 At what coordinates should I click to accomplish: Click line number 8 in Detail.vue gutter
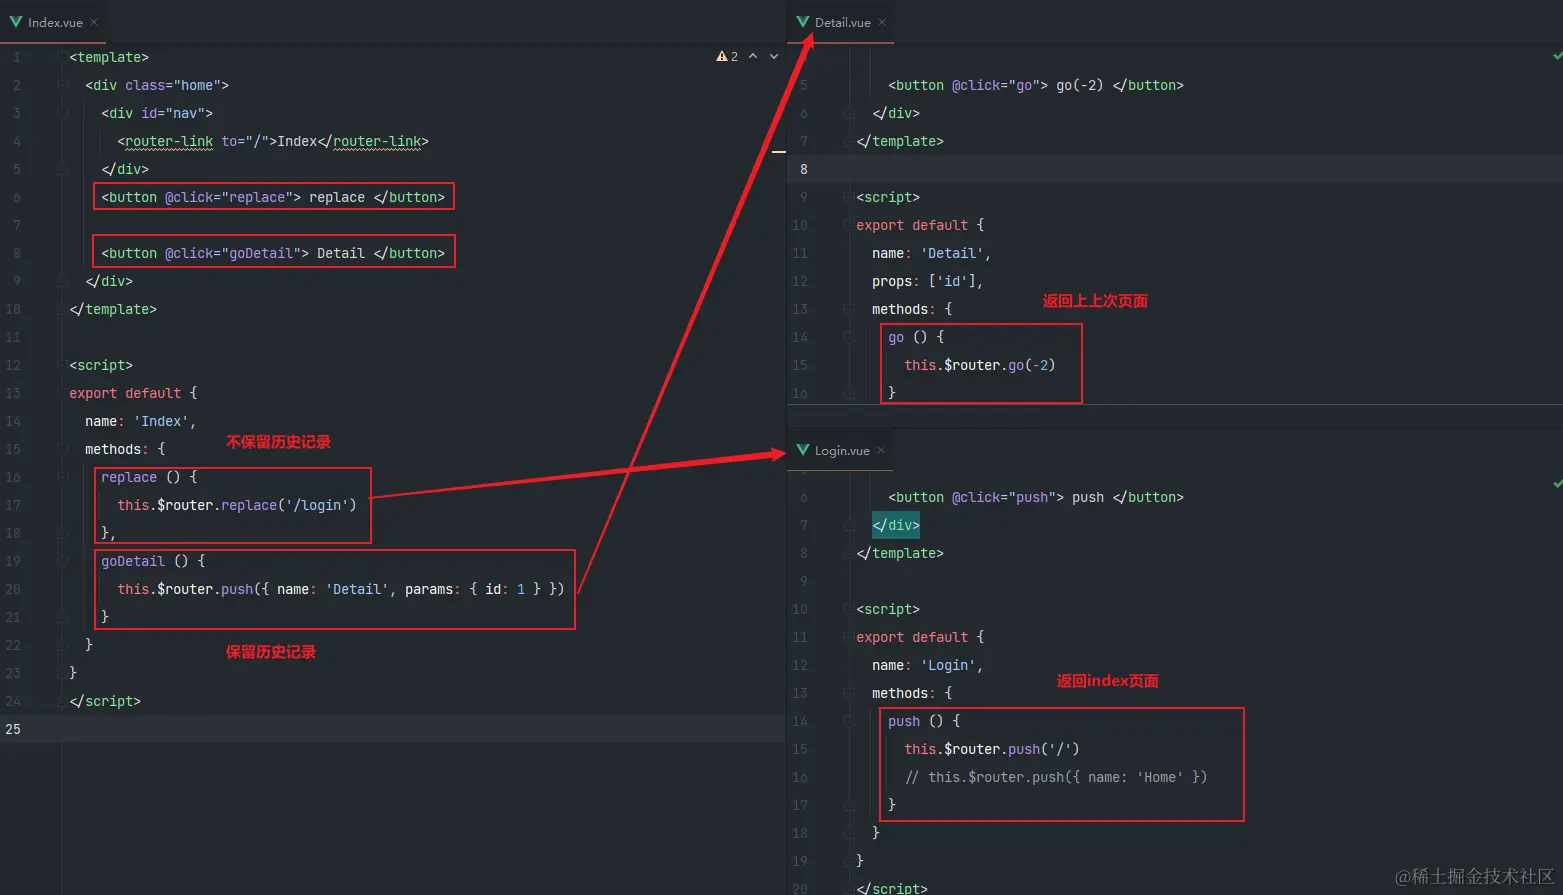tap(803, 169)
